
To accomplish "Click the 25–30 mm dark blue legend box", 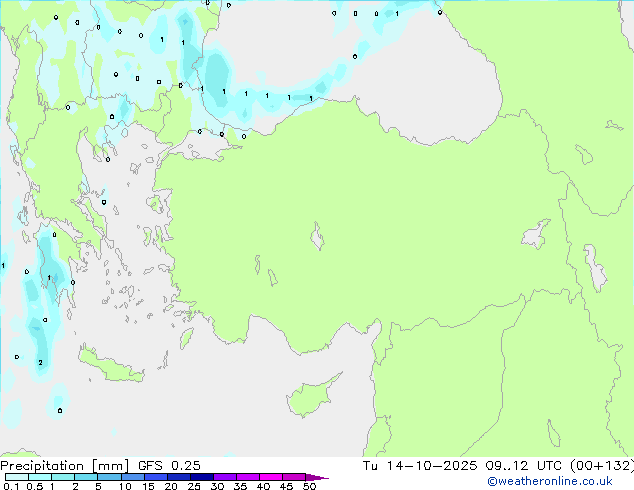I will [x=201, y=477].
